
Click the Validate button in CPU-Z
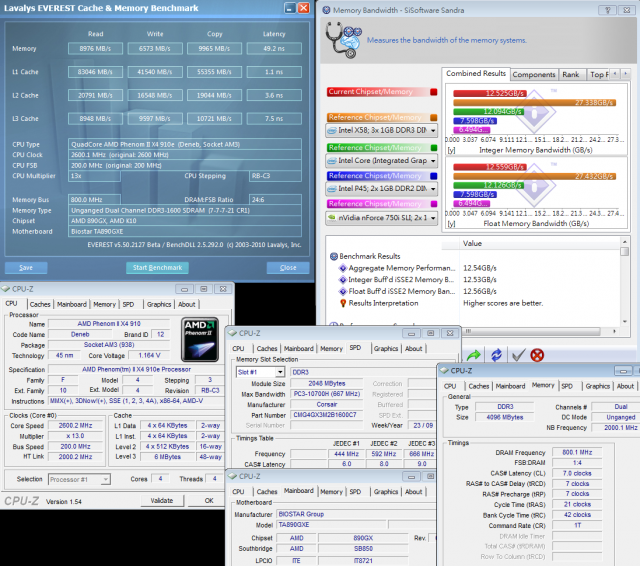162,500
